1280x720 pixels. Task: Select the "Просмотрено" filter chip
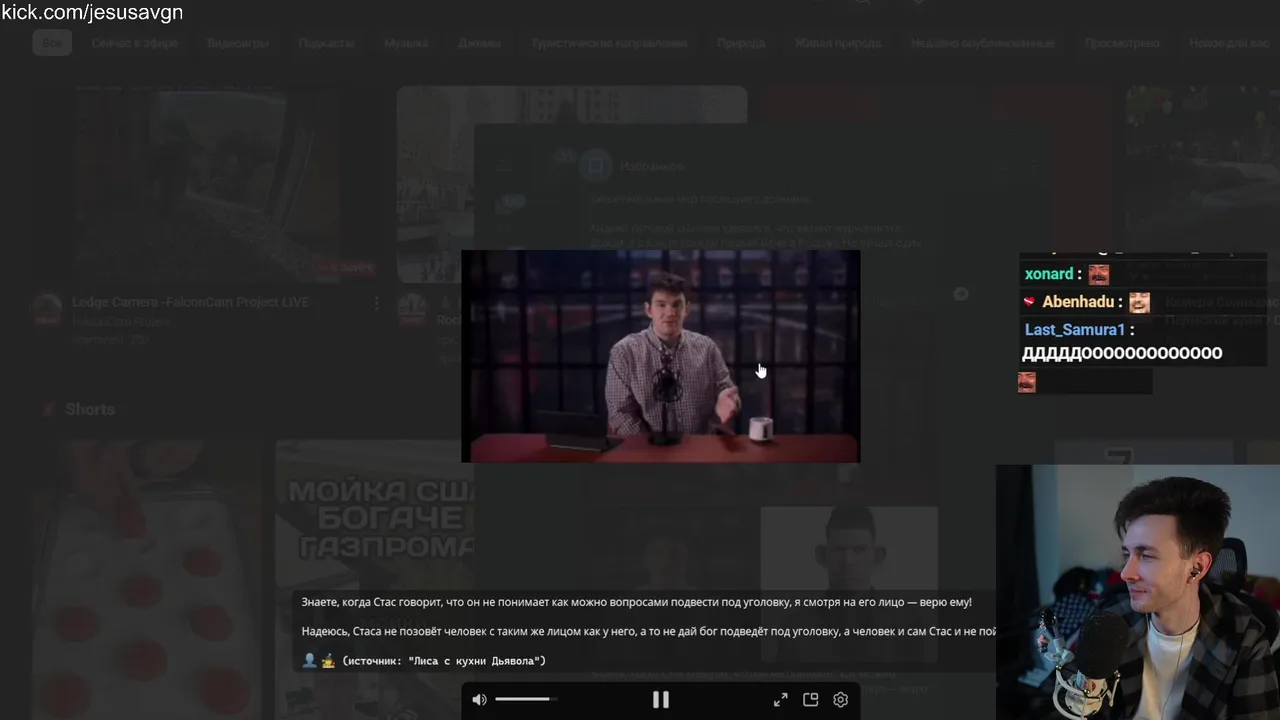1122,43
